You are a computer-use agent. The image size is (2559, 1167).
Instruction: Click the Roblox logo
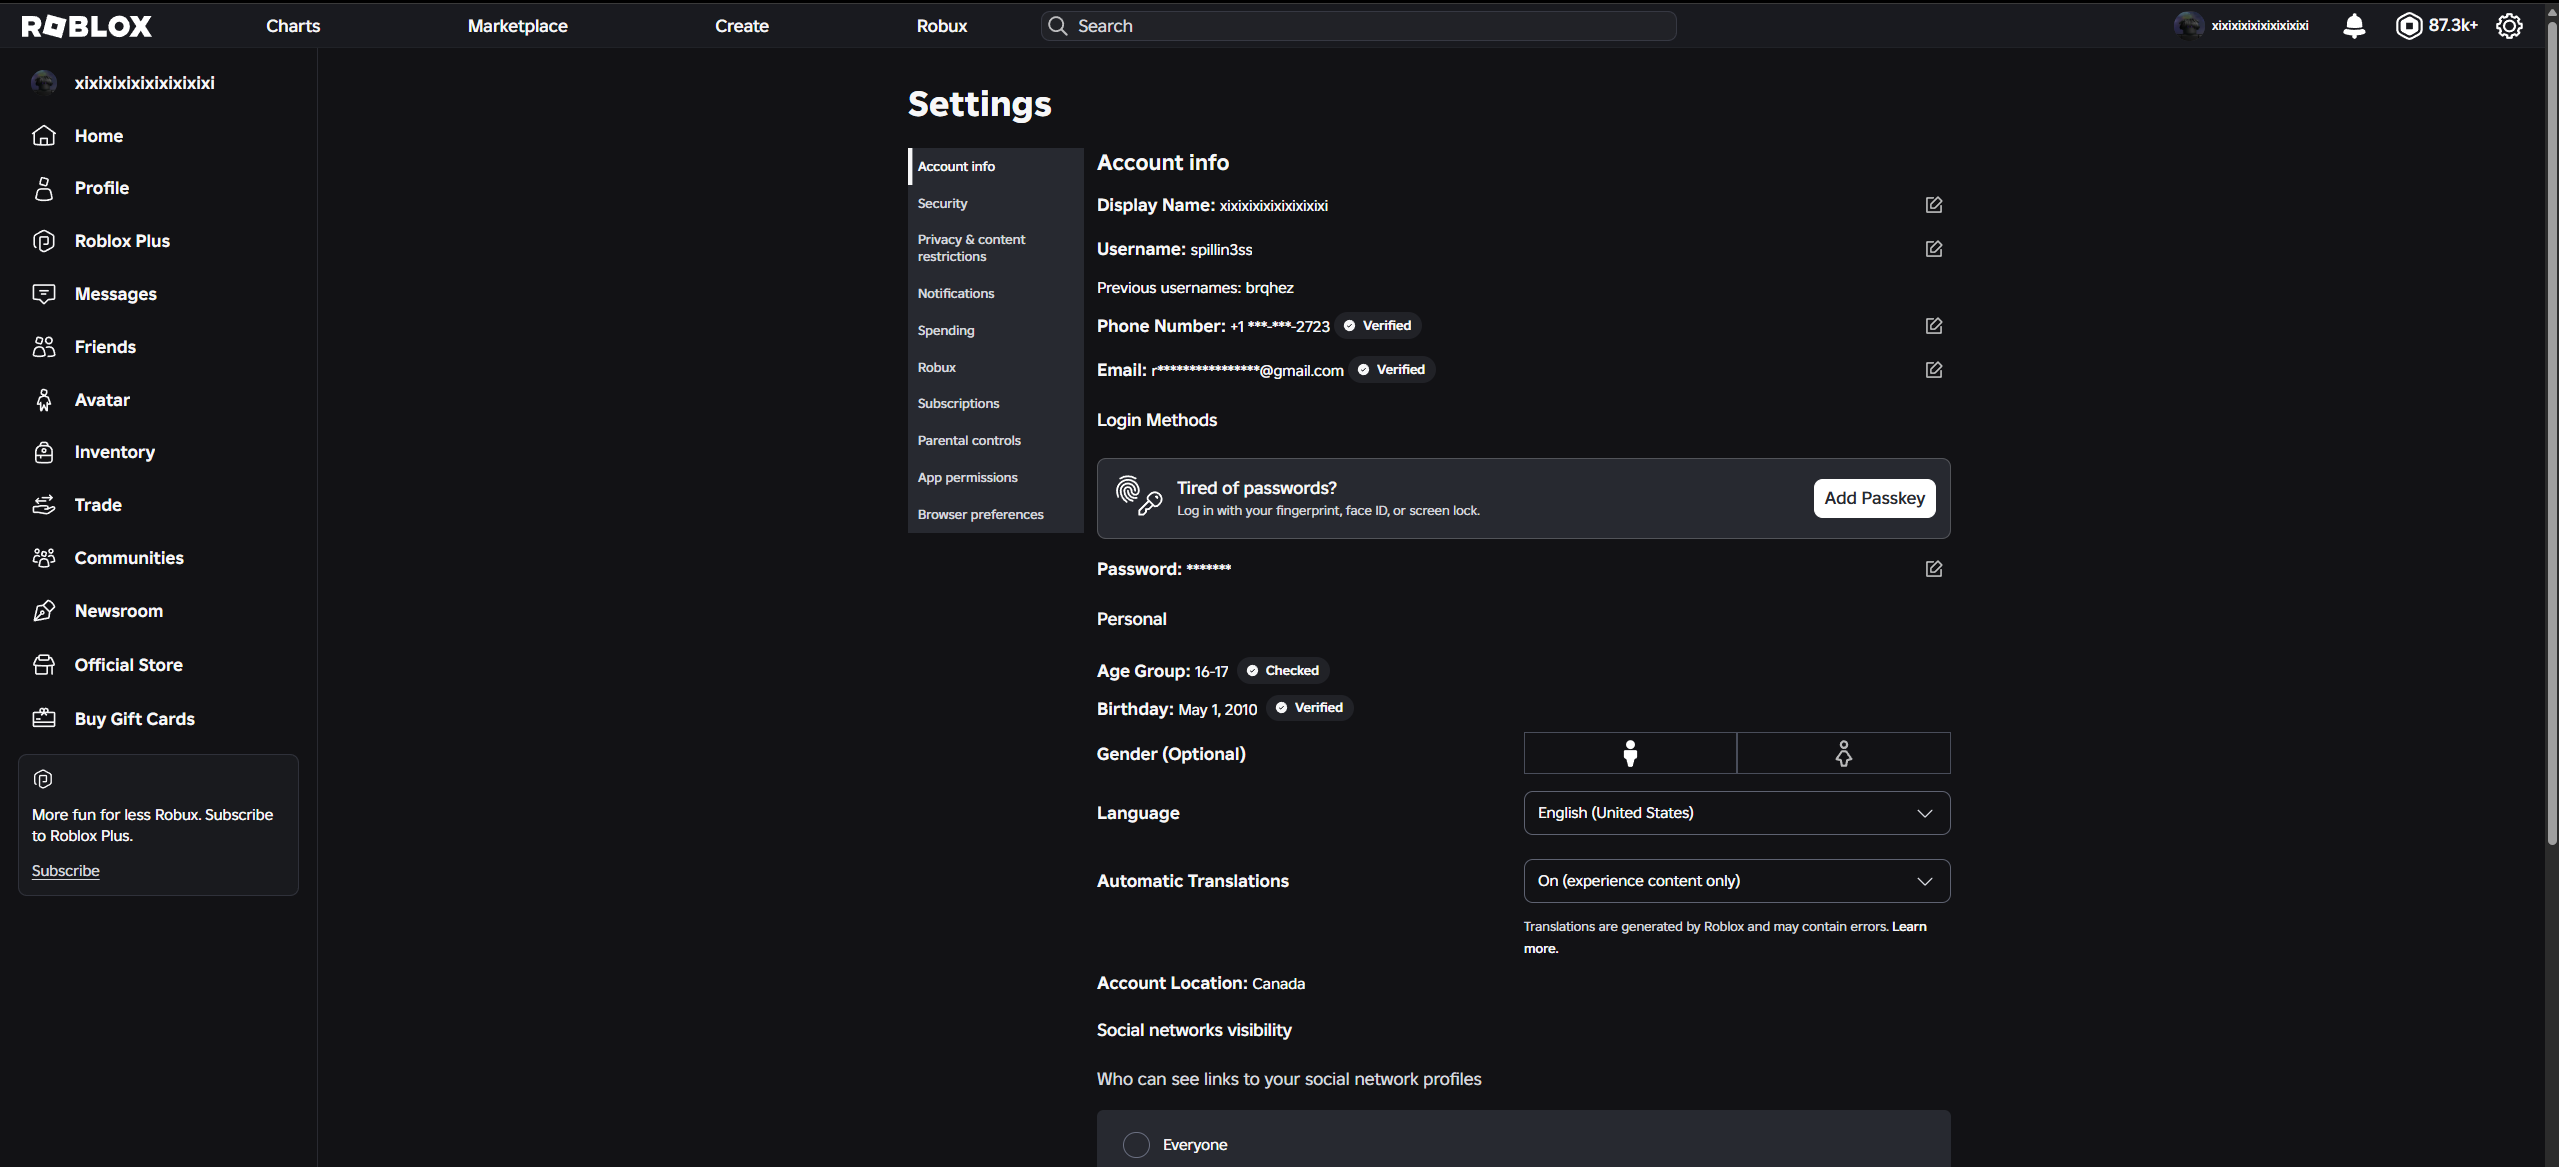(x=87, y=26)
